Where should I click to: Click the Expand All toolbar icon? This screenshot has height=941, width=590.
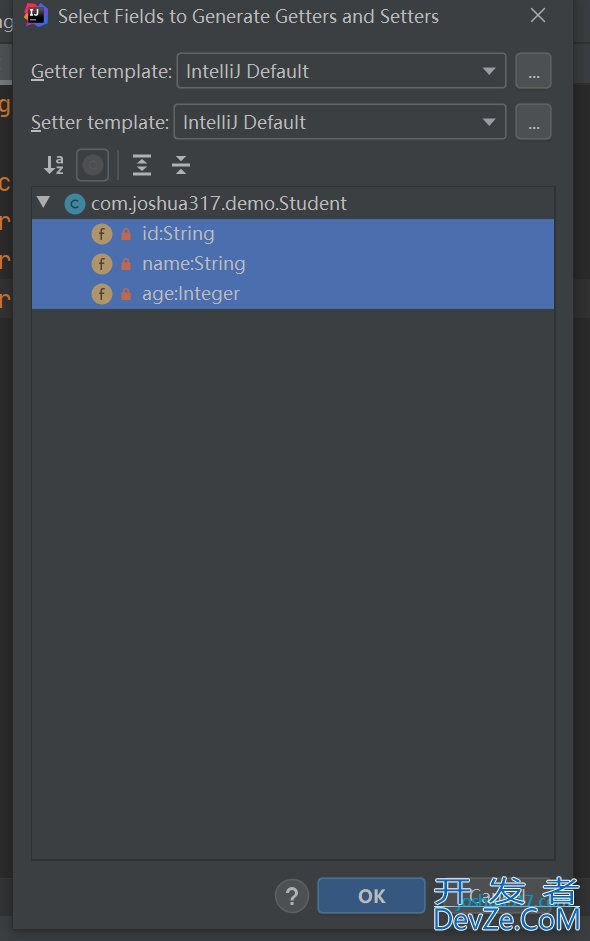pos(142,165)
